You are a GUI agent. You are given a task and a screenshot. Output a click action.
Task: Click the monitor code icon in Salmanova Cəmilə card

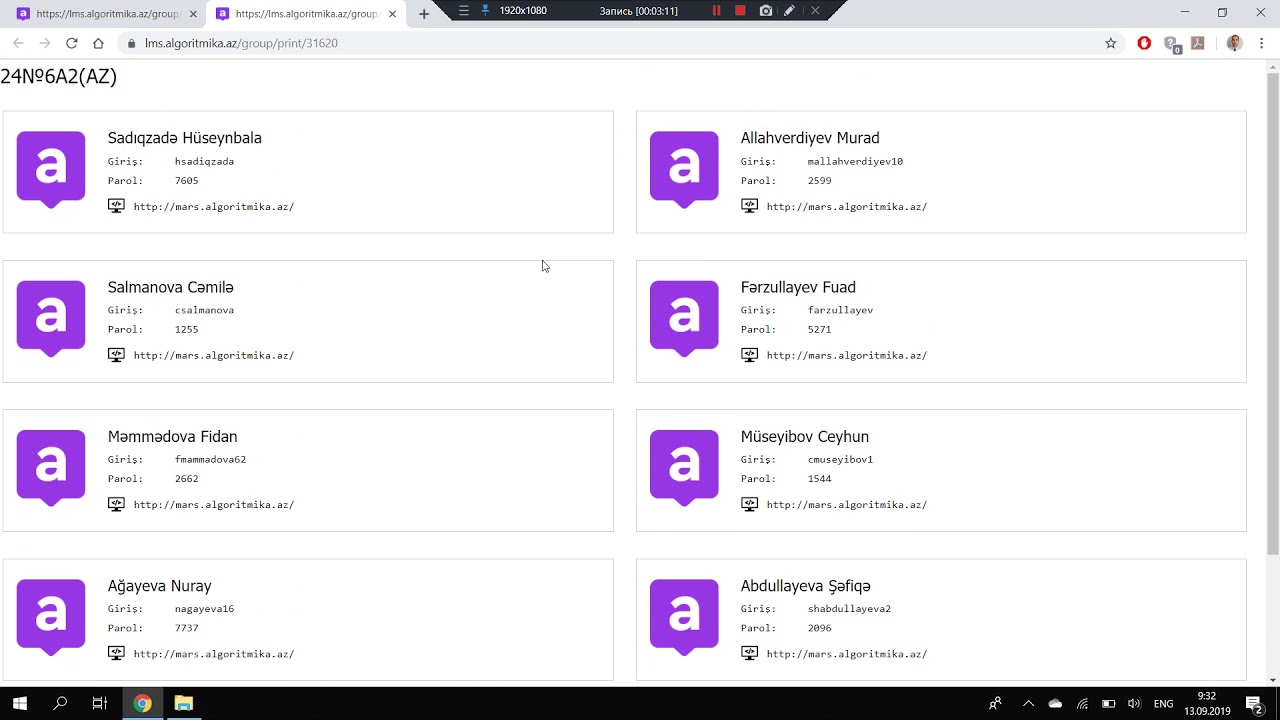[x=116, y=355]
